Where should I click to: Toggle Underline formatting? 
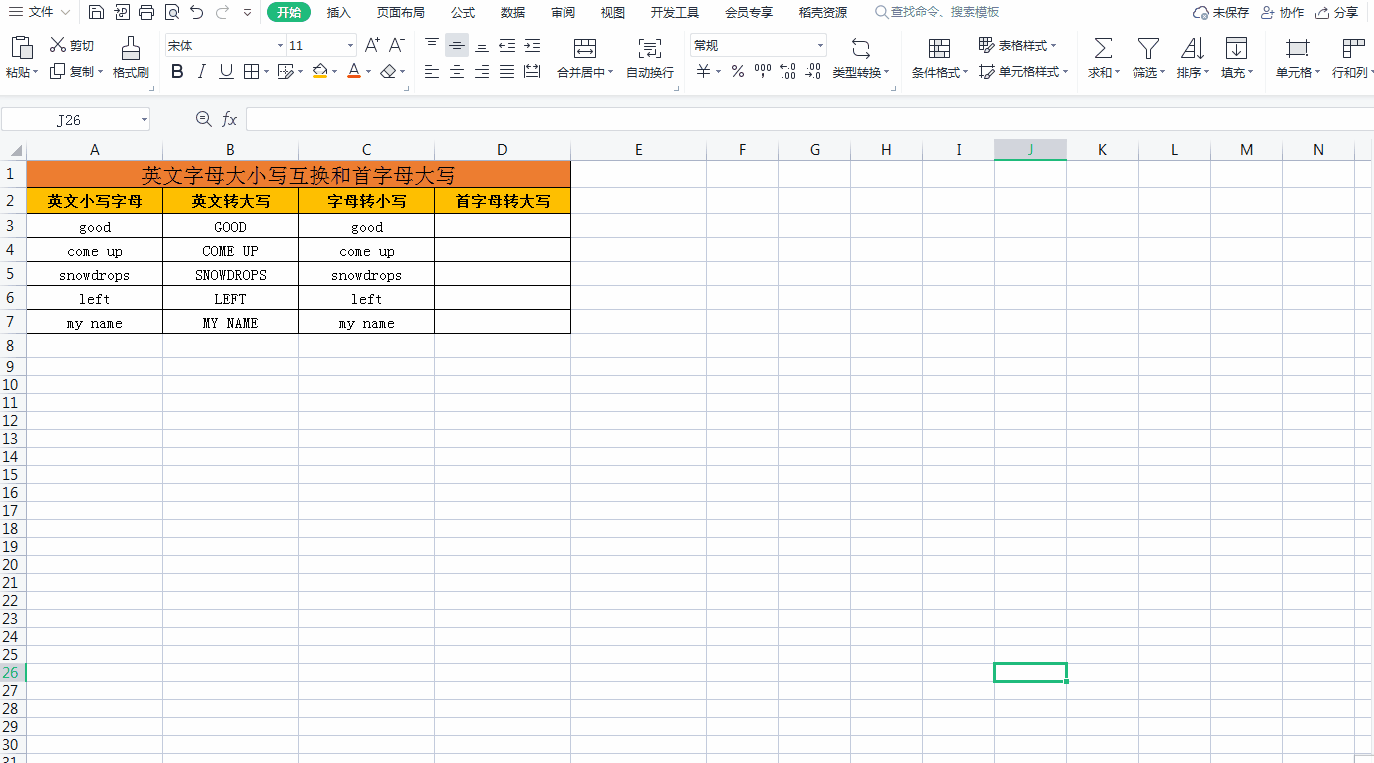(x=226, y=71)
